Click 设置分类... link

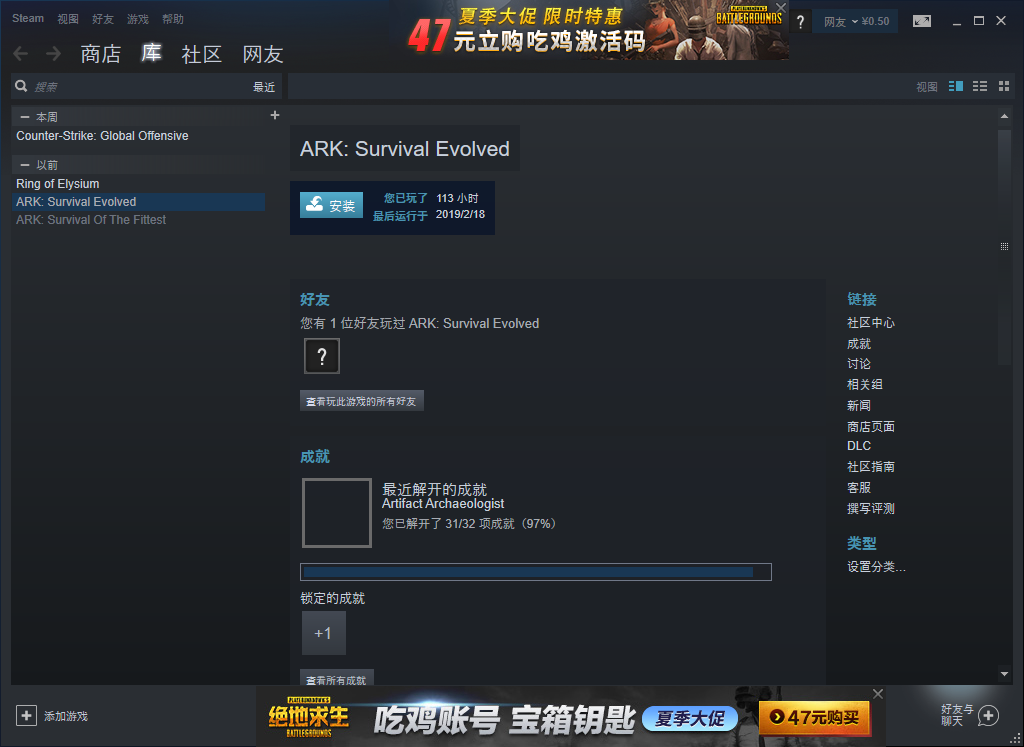(x=876, y=567)
